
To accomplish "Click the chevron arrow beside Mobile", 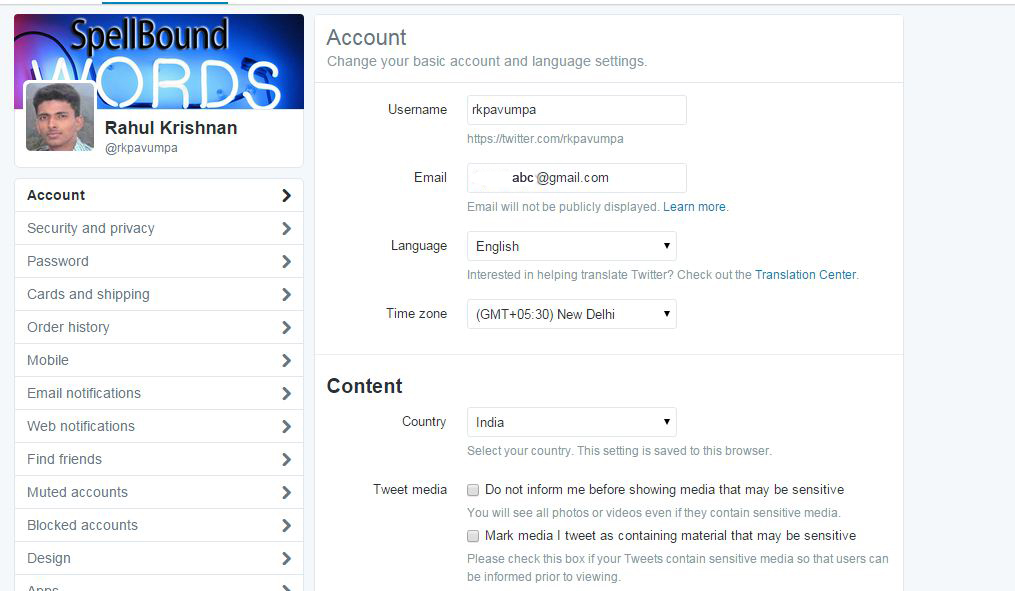I will [x=286, y=361].
